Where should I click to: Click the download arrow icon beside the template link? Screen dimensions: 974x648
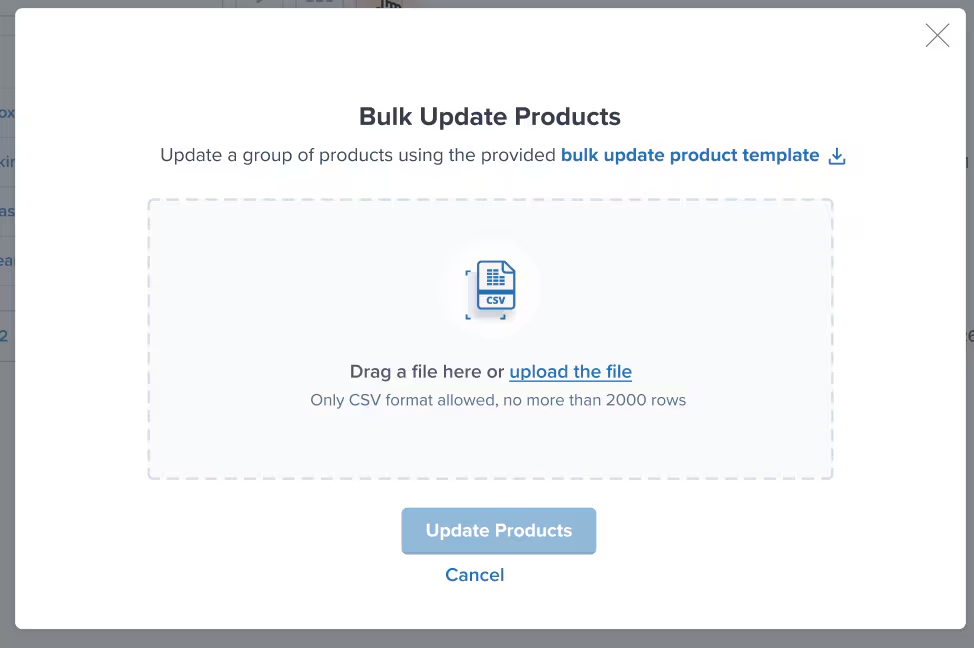pos(837,156)
